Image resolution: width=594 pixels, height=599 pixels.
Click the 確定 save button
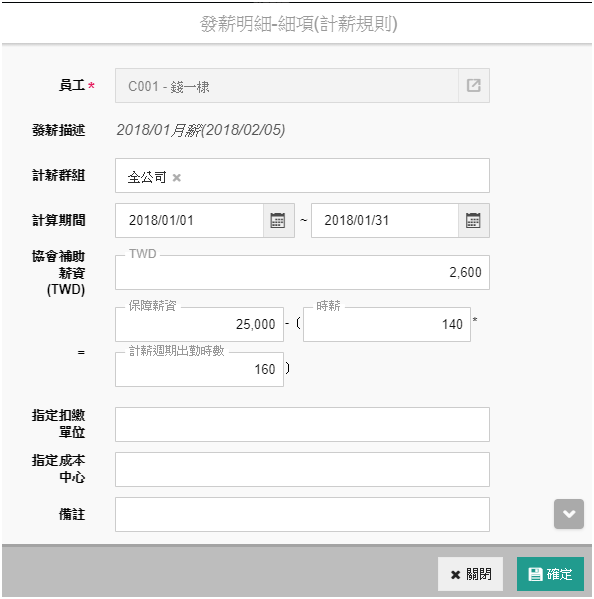pos(550,574)
